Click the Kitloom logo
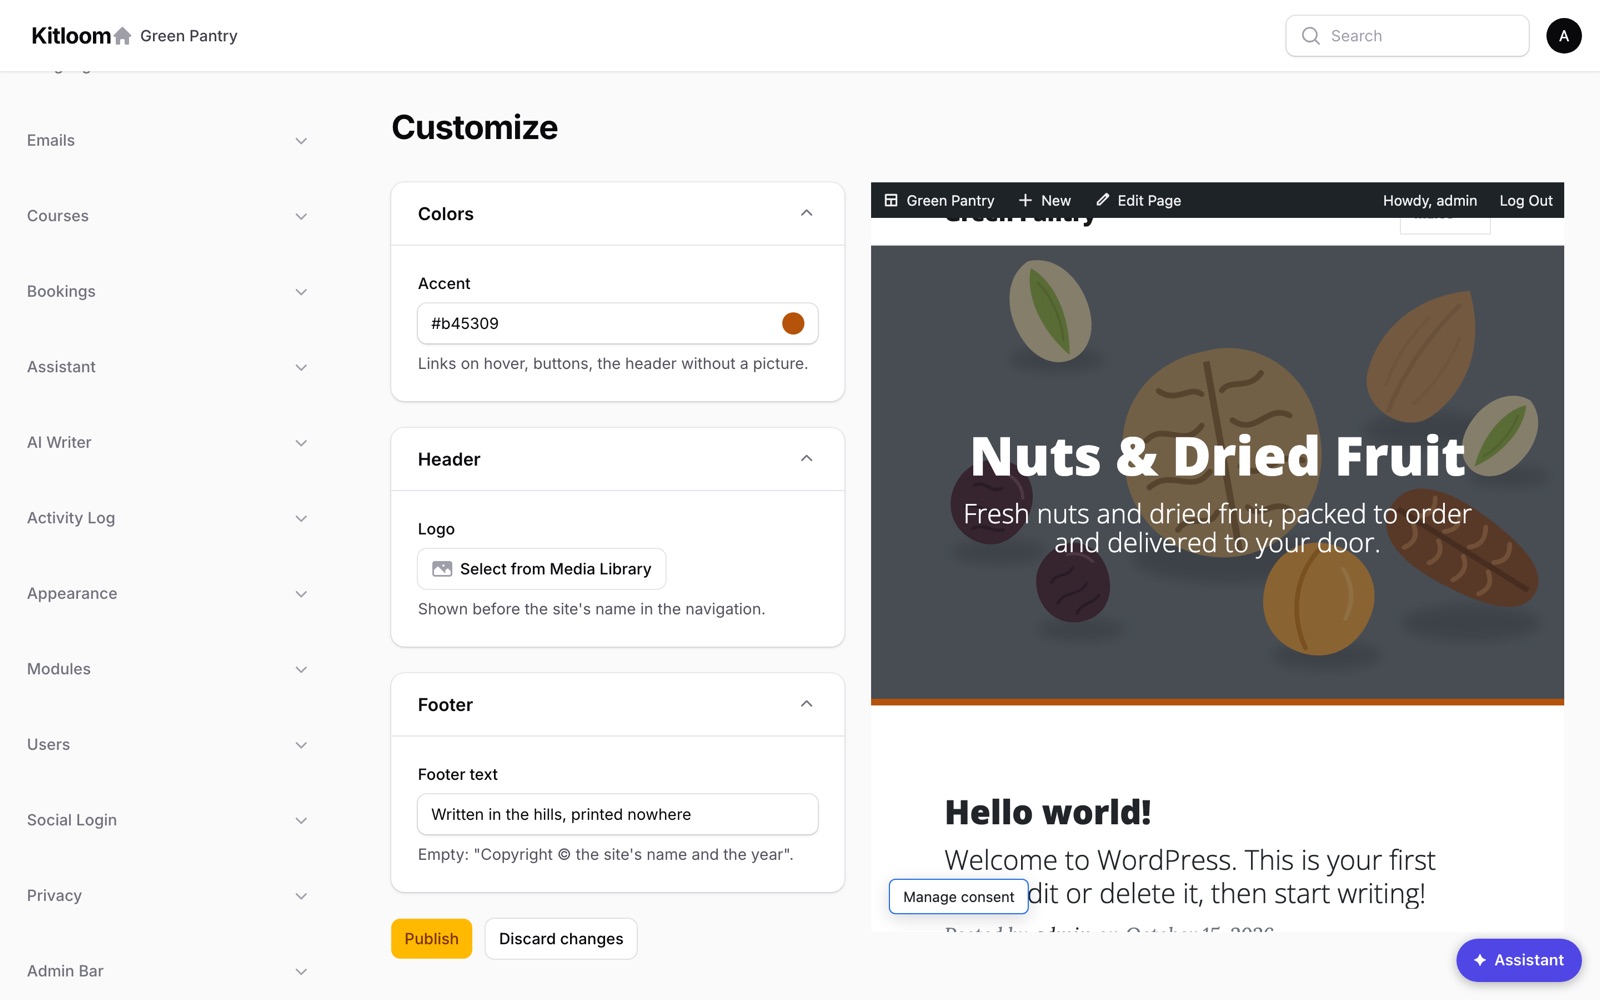The height and width of the screenshot is (1000, 1600). point(71,36)
